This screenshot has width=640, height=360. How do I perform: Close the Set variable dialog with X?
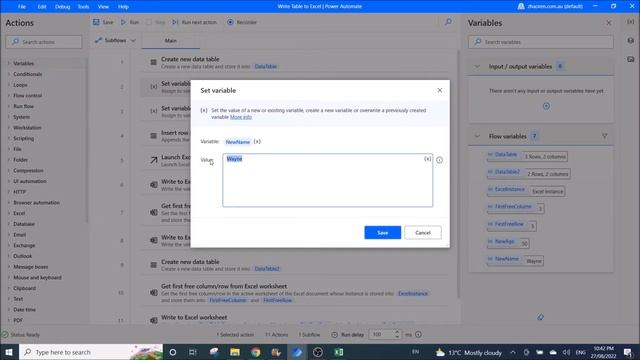(440, 90)
